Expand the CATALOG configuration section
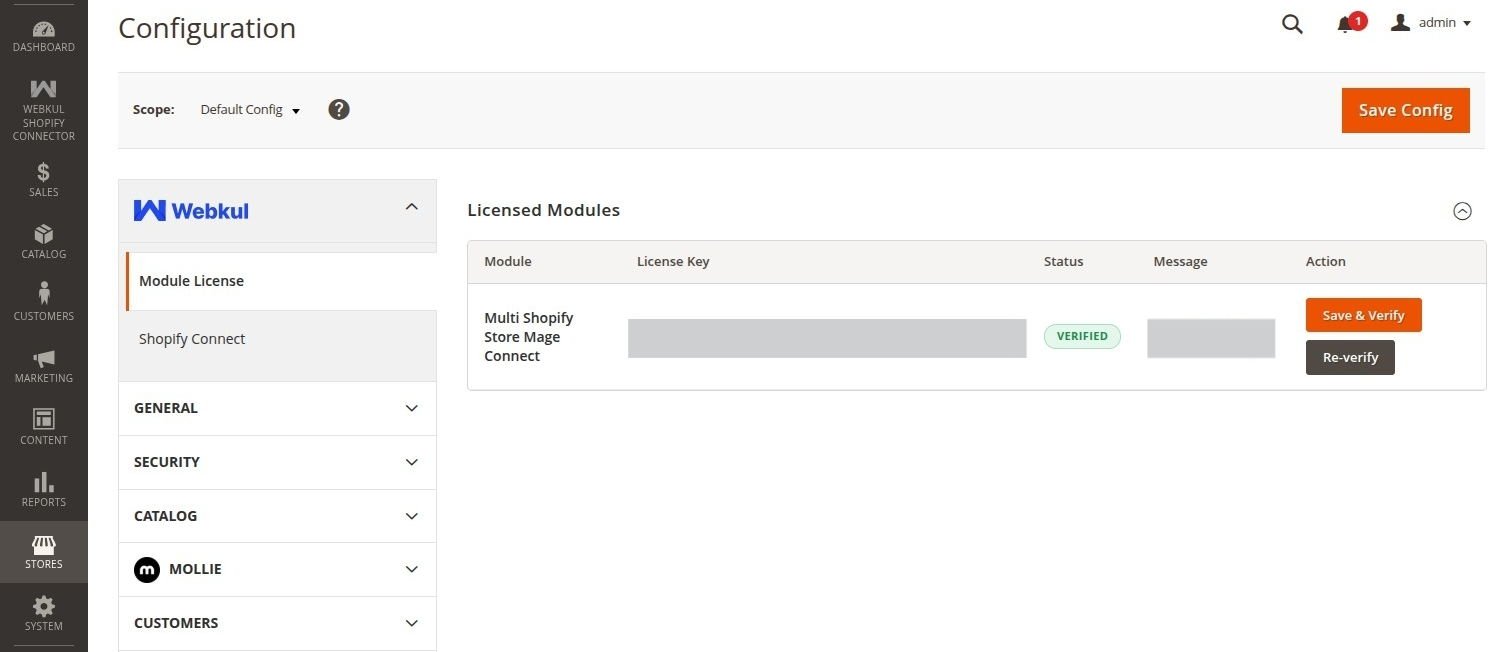The width and height of the screenshot is (1512, 652). pos(277,516)
